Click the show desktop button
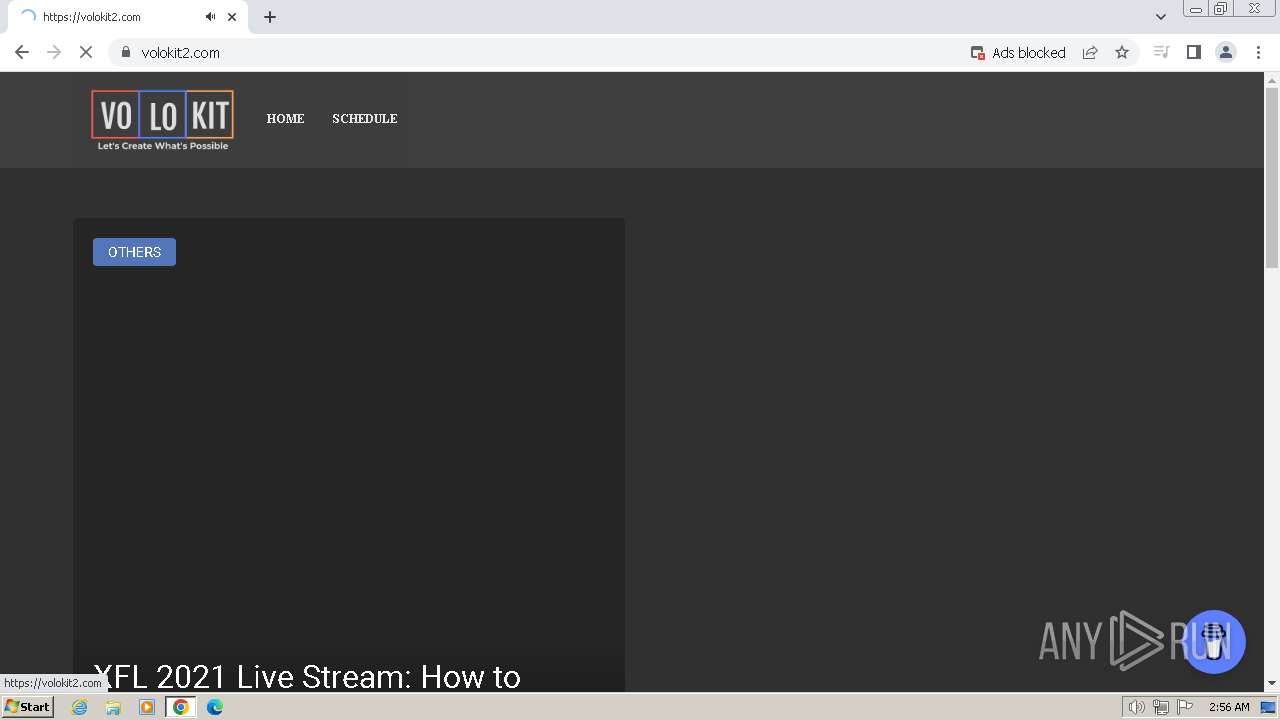Screen dimensions: 1280x720 click(1269, 707)
